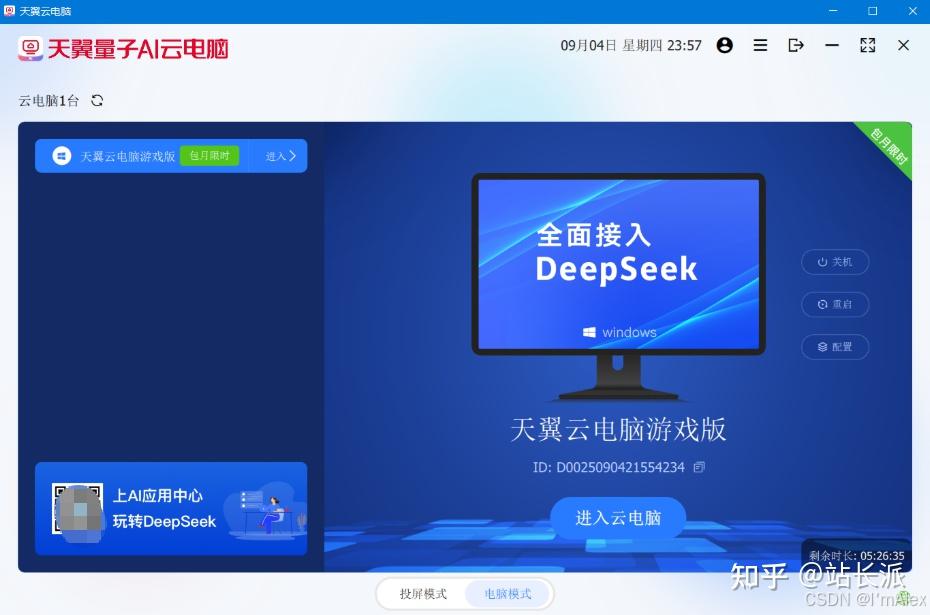Click the hamburger menu icon in titlebar

[x=760, y=45]
